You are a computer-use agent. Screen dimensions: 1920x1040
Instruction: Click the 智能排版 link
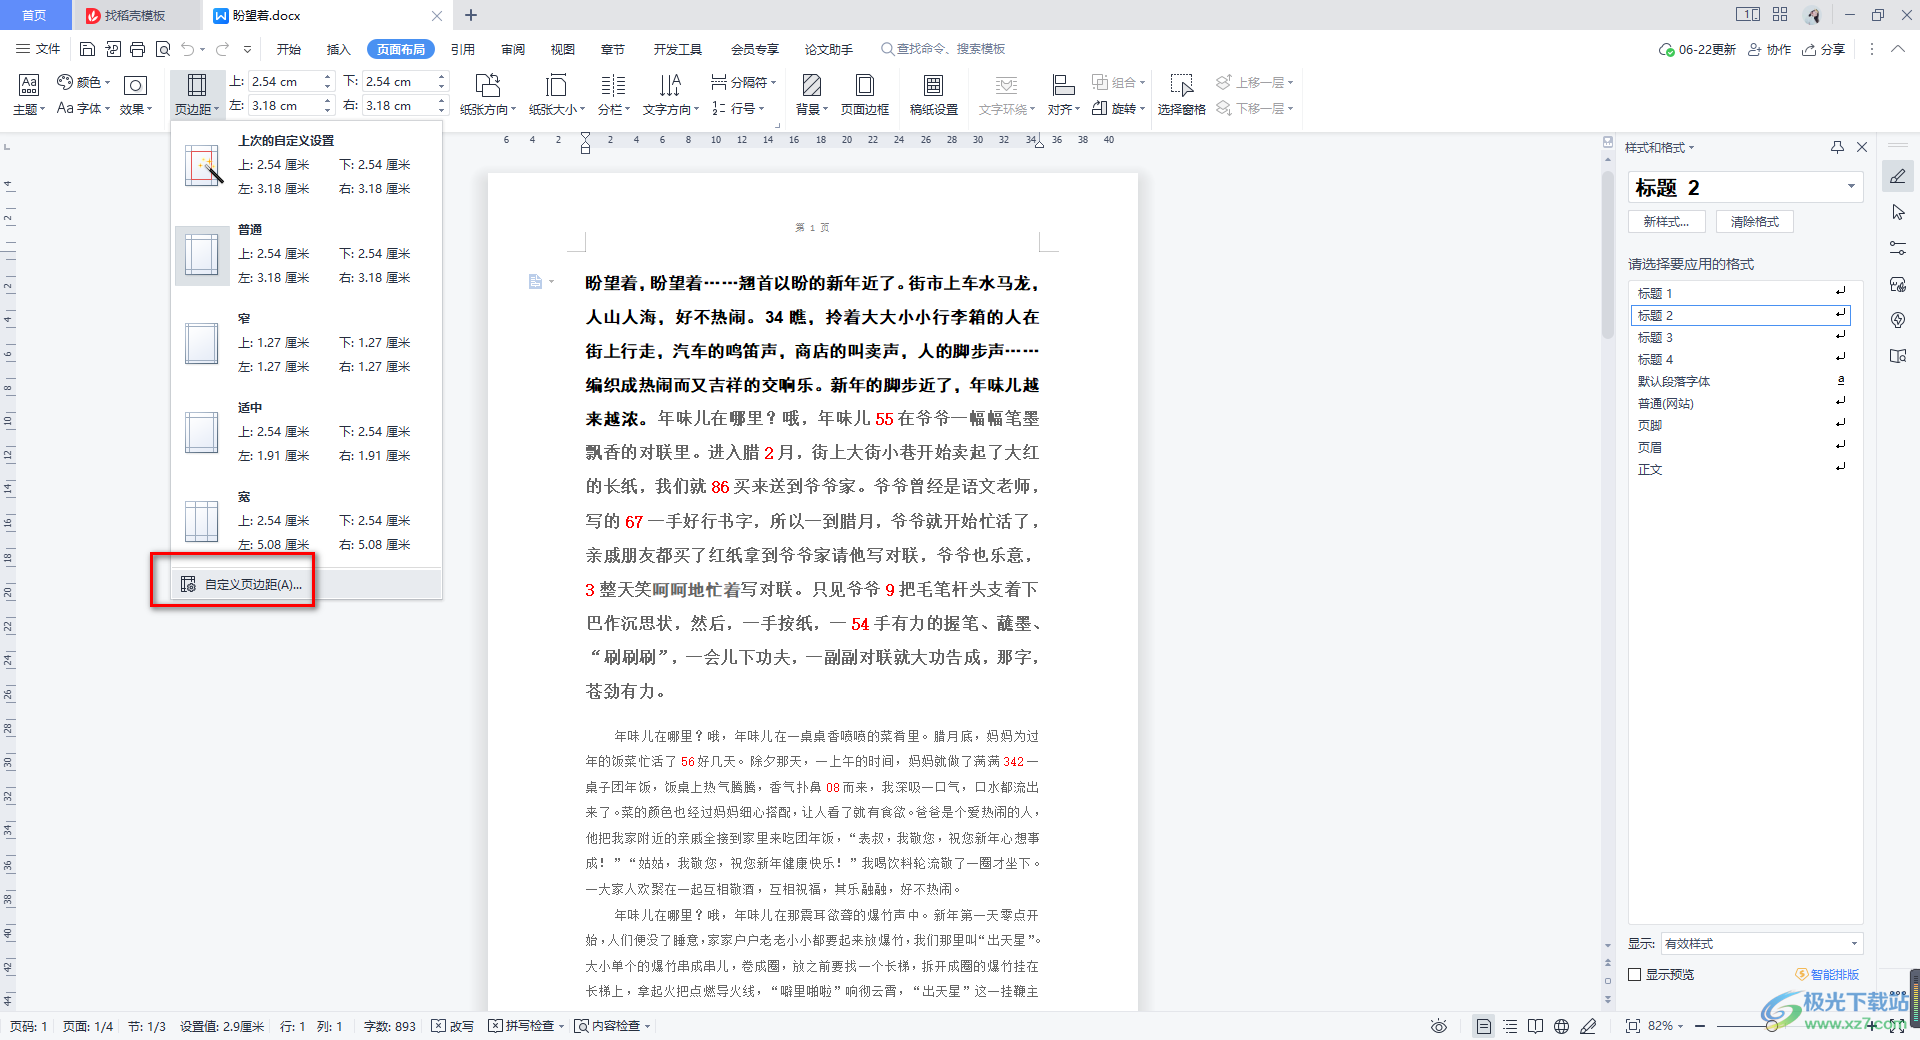click(x=1828, y=974)
